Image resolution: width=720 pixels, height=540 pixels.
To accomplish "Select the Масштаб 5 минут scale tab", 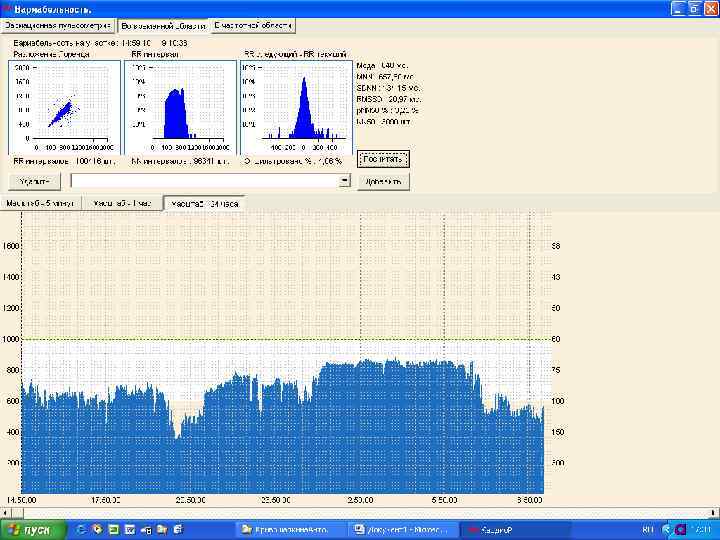I will 40,203.
